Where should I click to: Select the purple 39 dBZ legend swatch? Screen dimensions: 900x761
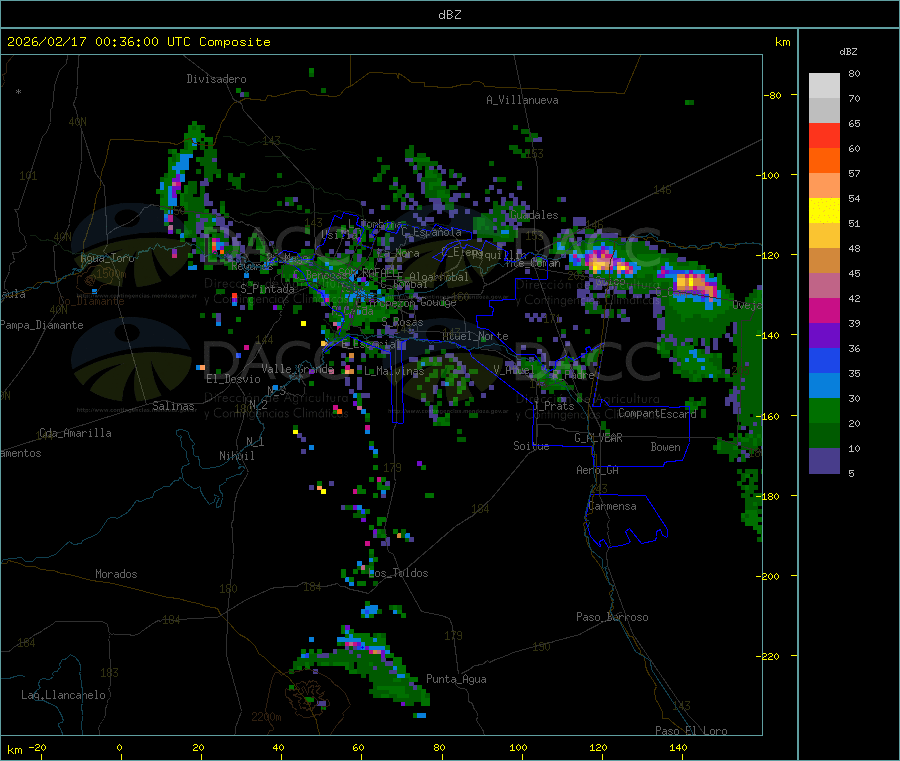point(824,336)
